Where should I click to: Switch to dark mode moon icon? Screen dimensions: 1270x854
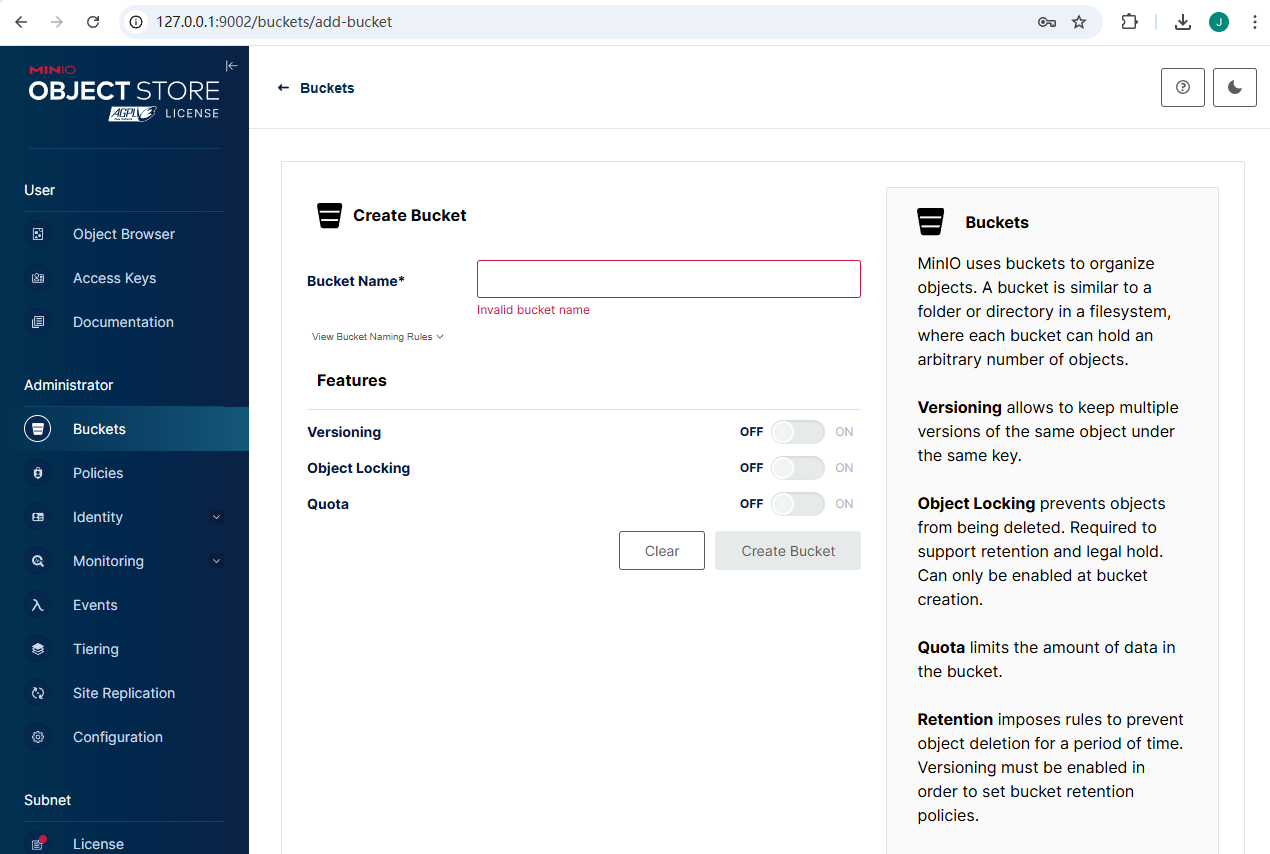click(x=1235, y=88)
